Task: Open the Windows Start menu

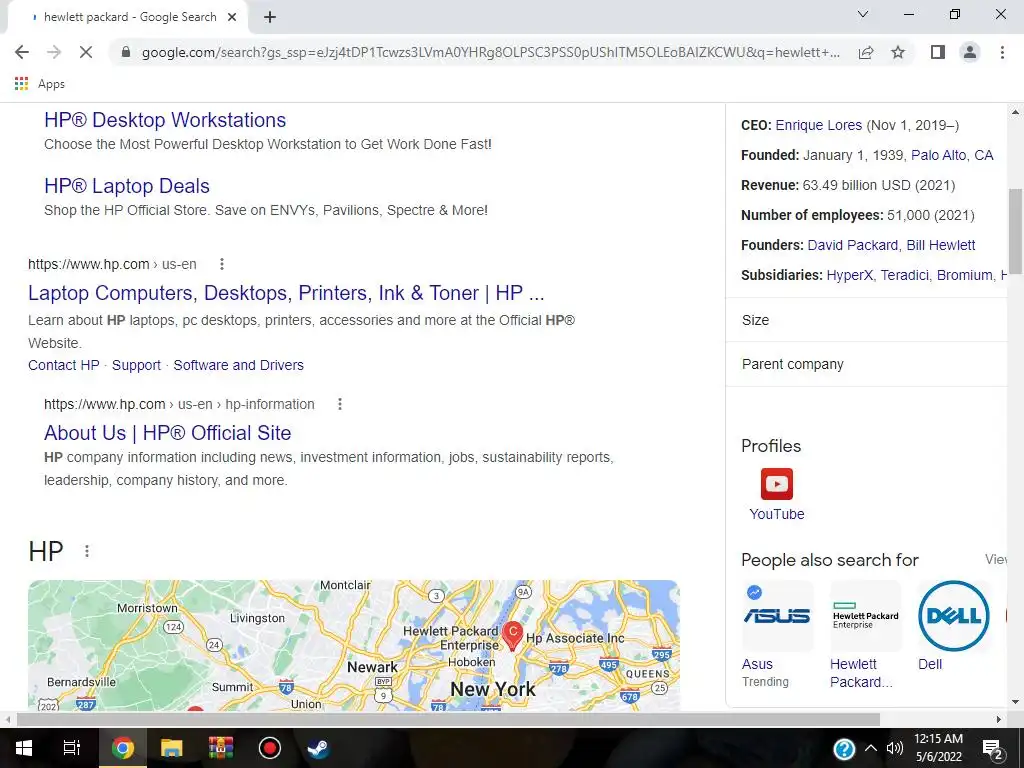Action: 24,748
